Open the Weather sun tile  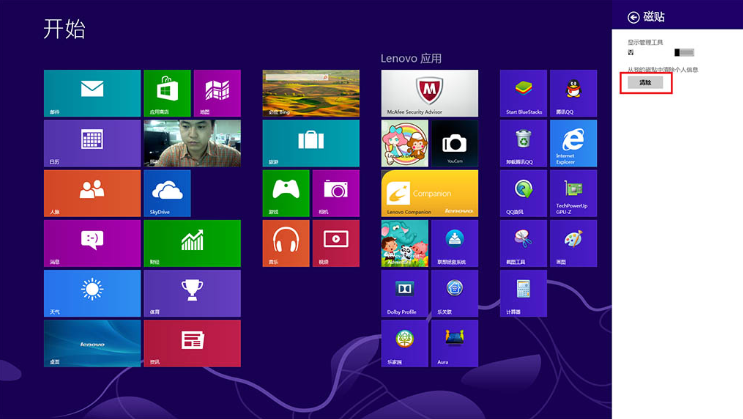click(x=92, y=293)
